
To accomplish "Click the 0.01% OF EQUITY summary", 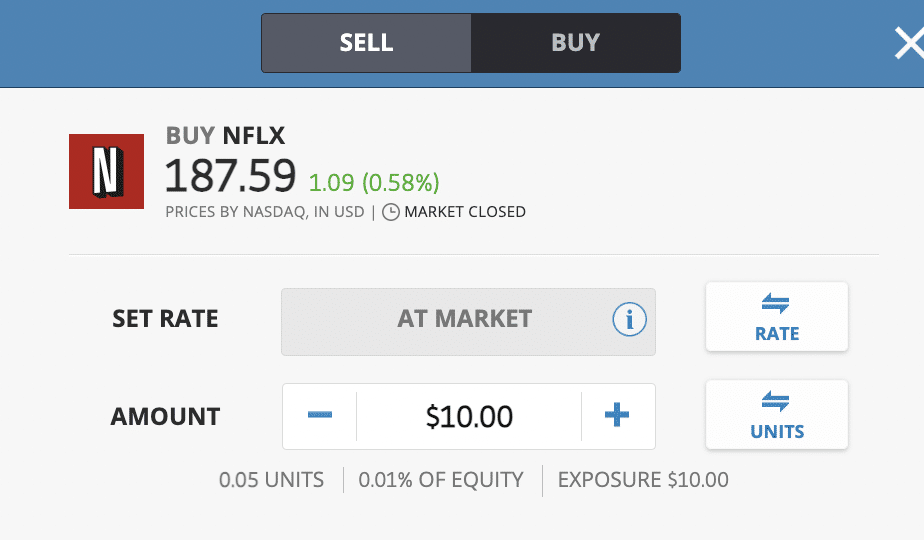I will tap(441, 480).
